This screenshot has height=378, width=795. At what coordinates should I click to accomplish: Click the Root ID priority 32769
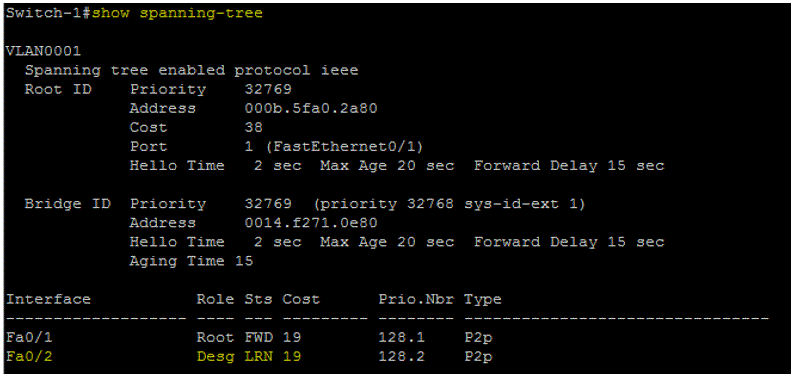click(x=268, y=90)
